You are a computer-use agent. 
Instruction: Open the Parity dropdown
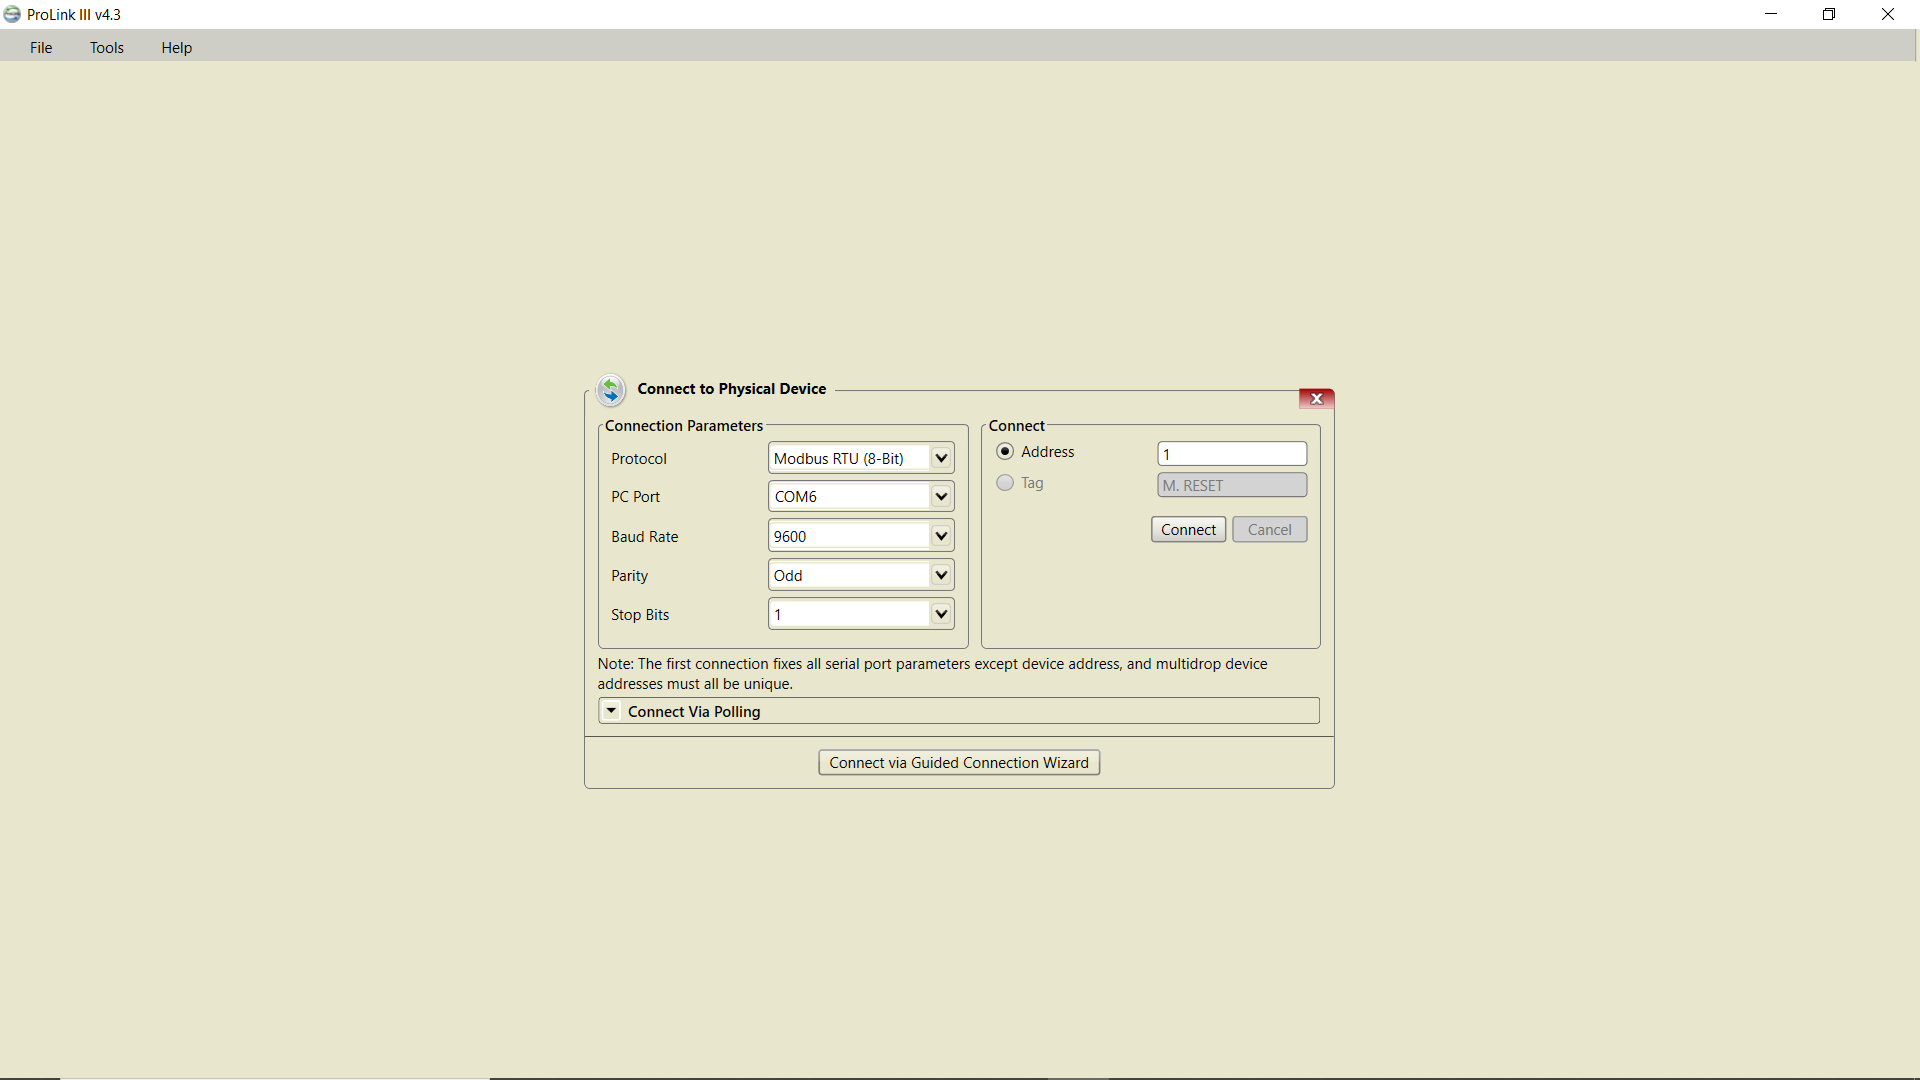tap(940, 574)
